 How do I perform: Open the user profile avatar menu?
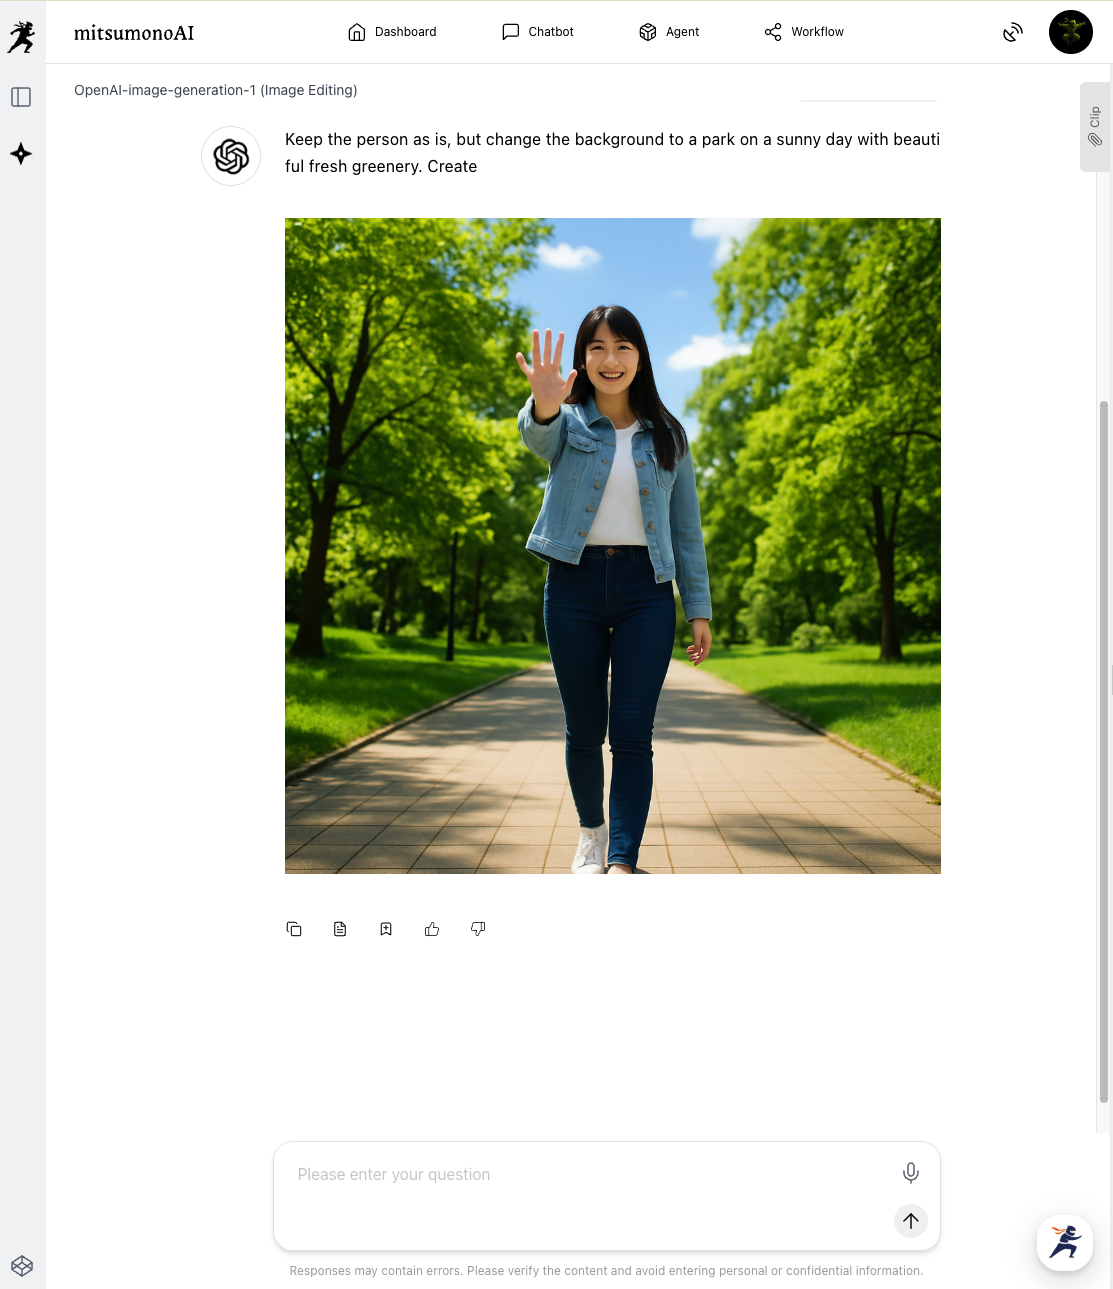[x=1070, y=32]
